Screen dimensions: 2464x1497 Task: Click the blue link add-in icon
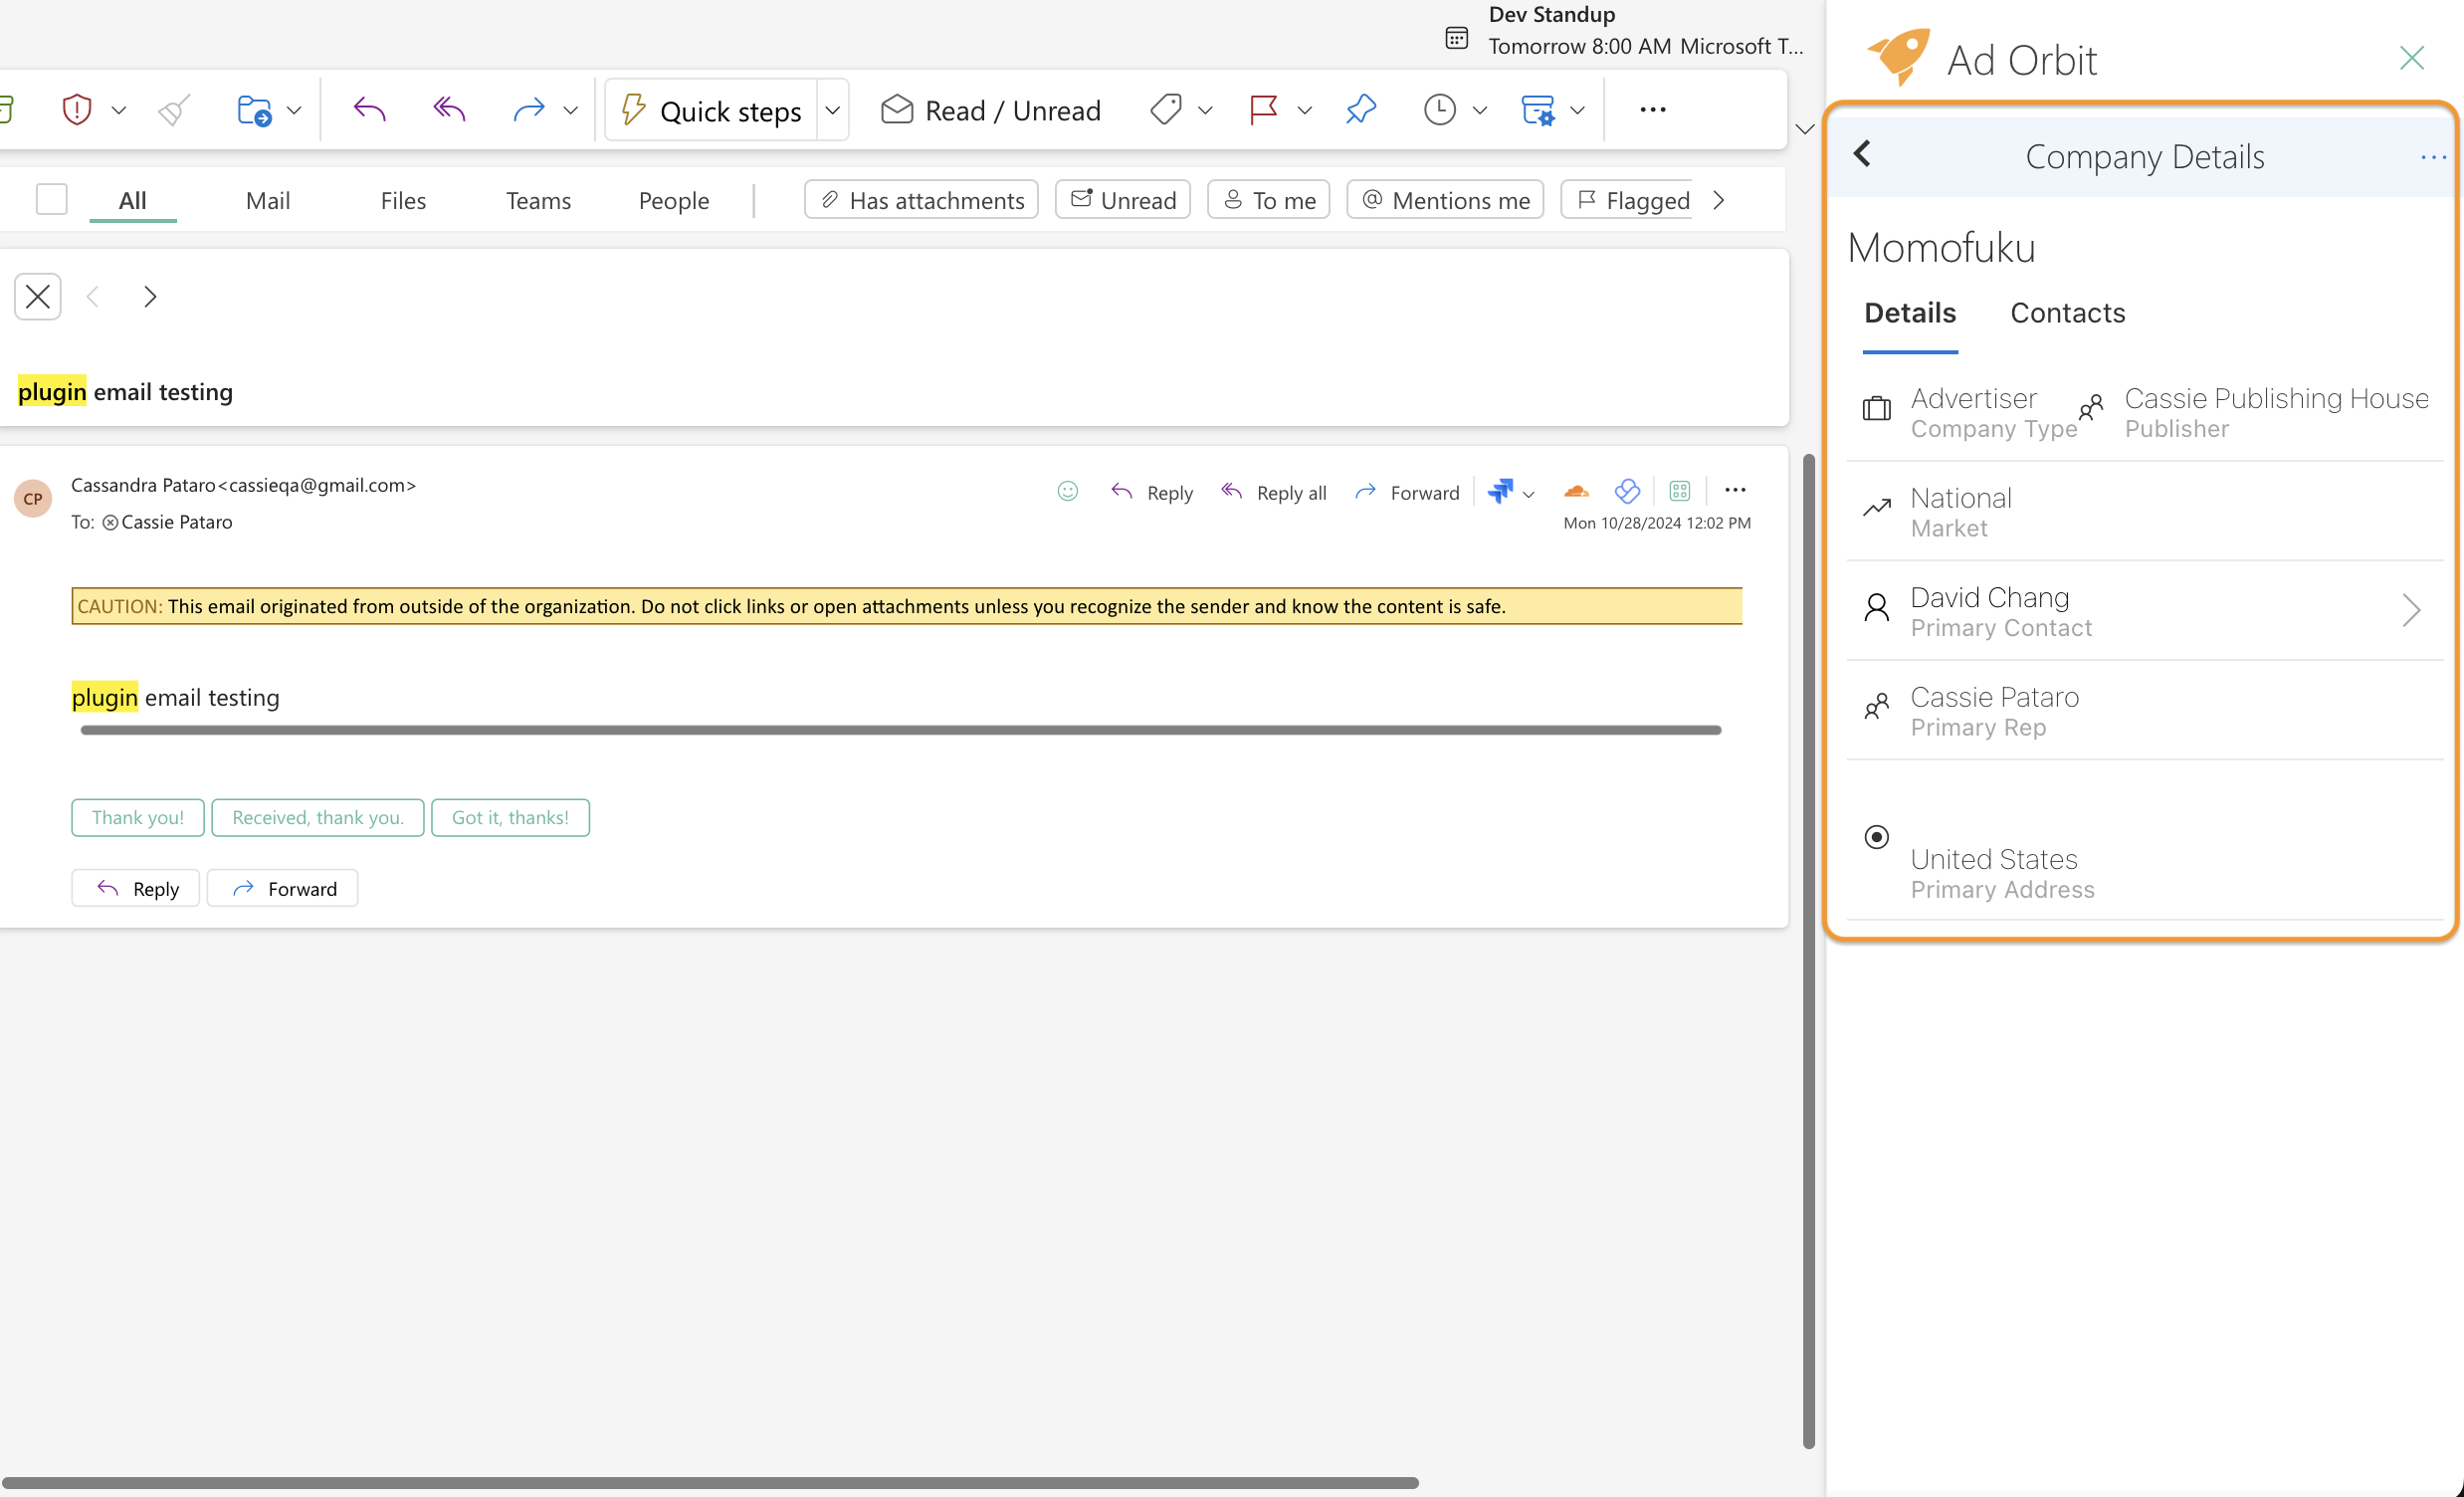(1627, 491)
